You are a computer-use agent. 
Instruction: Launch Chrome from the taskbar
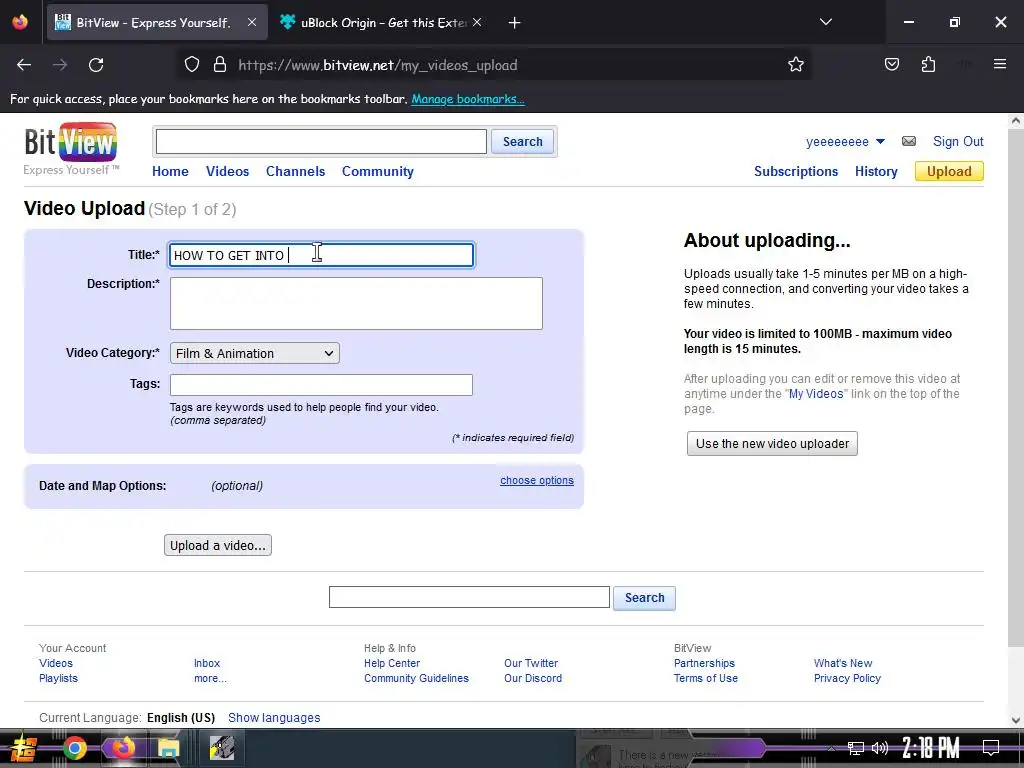click(x=74, y=748)
